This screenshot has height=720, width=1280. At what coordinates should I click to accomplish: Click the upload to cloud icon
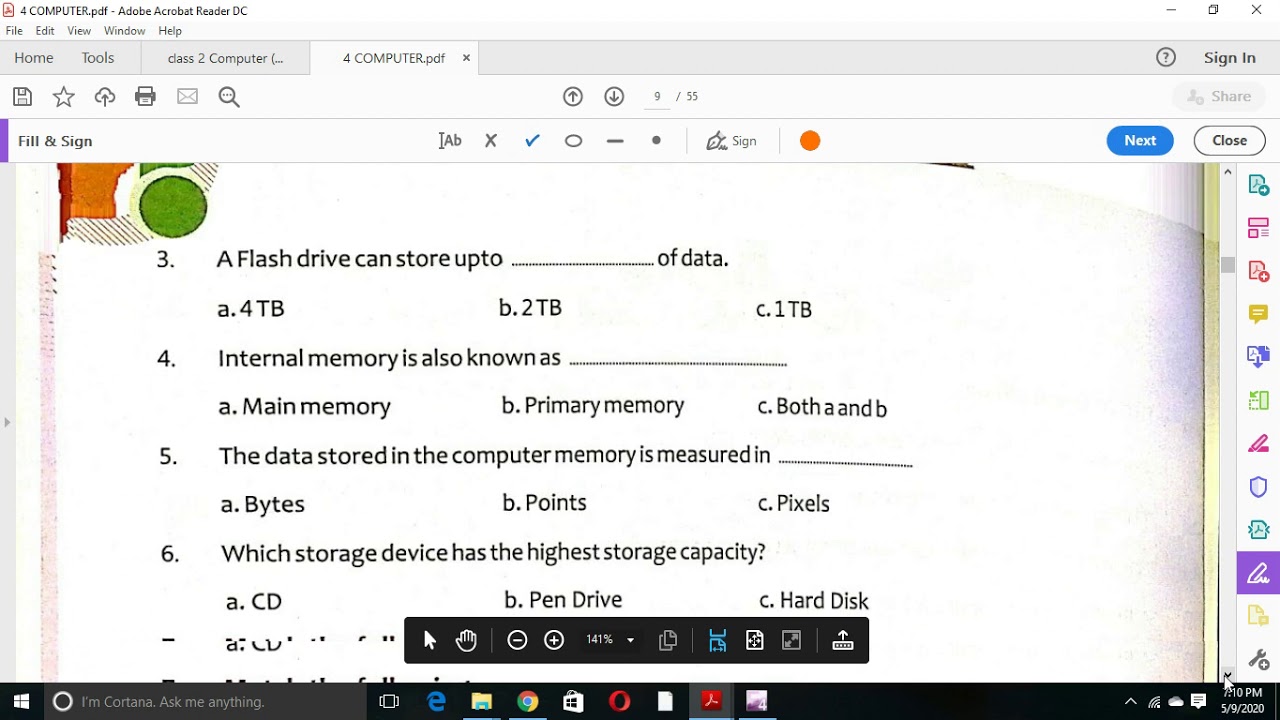click(105, 96)
